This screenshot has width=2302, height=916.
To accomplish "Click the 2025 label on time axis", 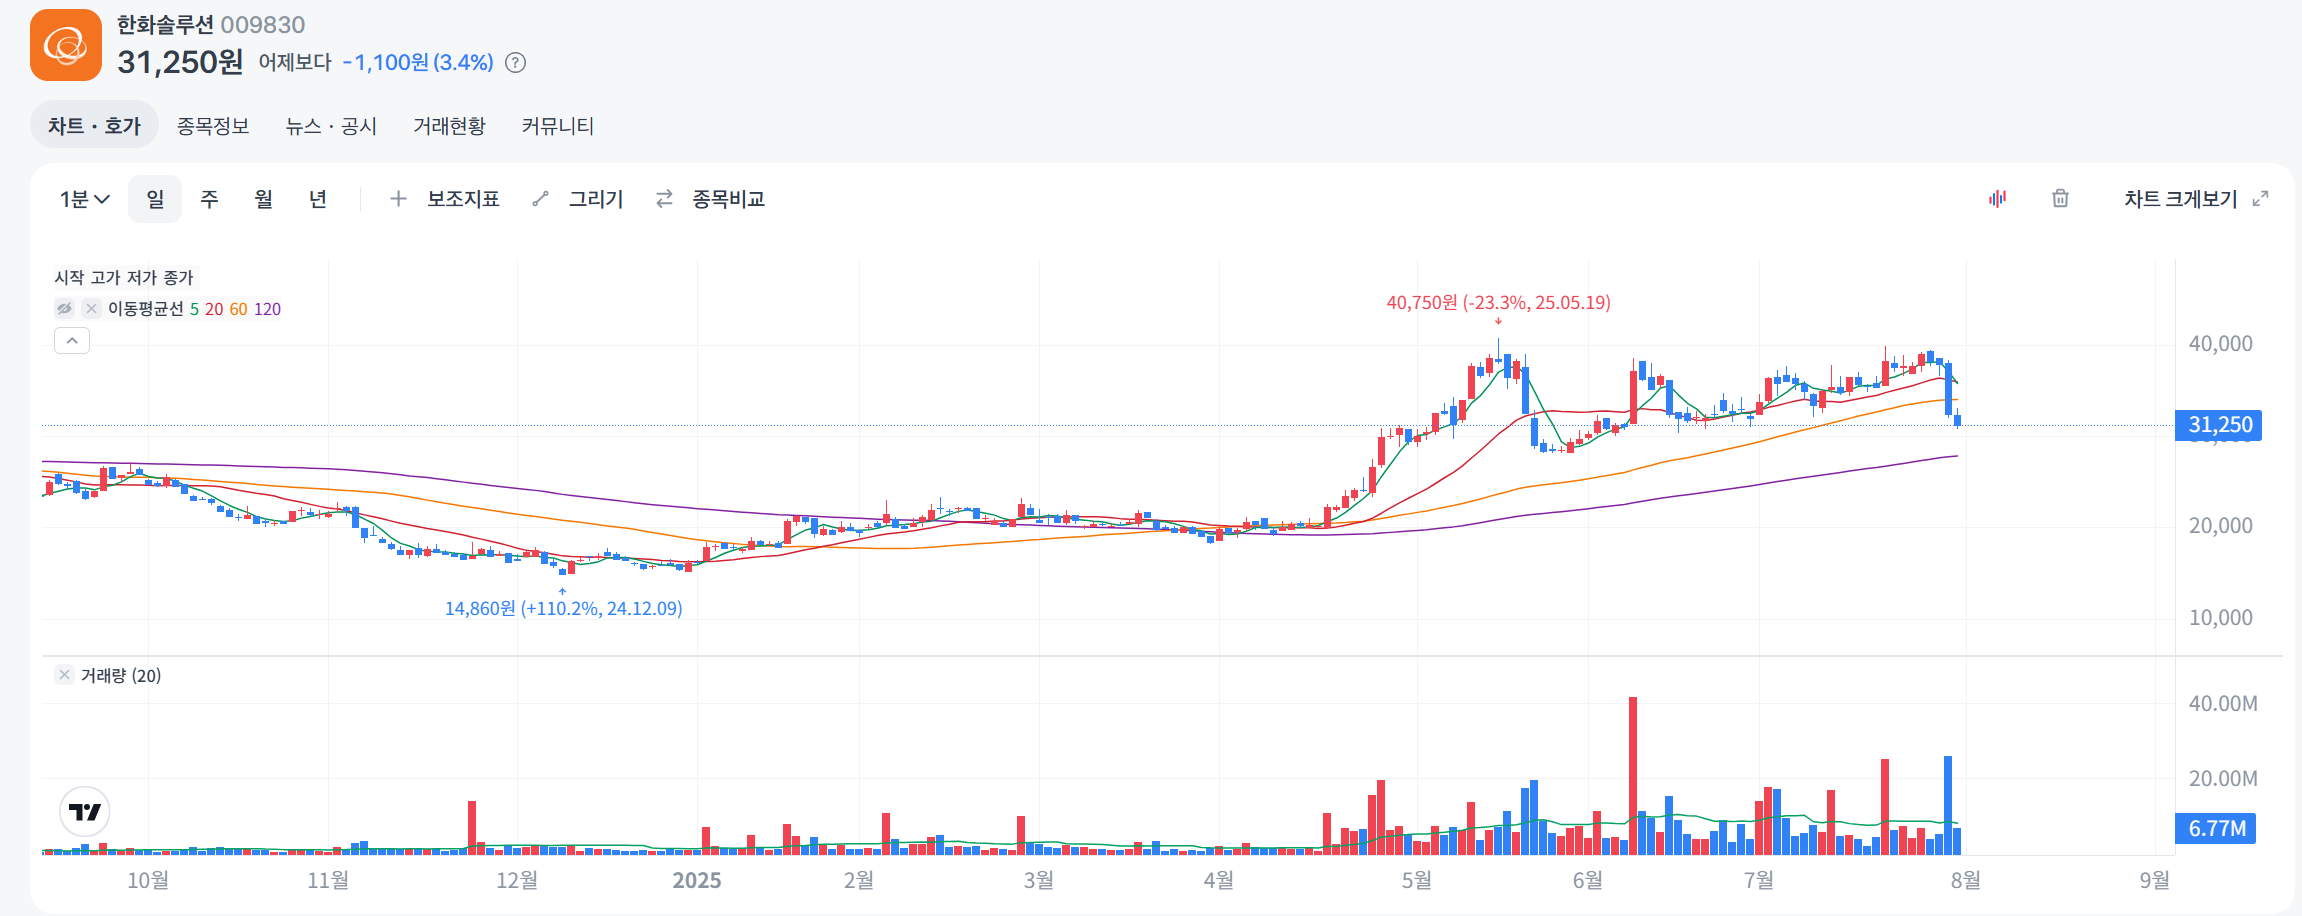I will point(696,880).
